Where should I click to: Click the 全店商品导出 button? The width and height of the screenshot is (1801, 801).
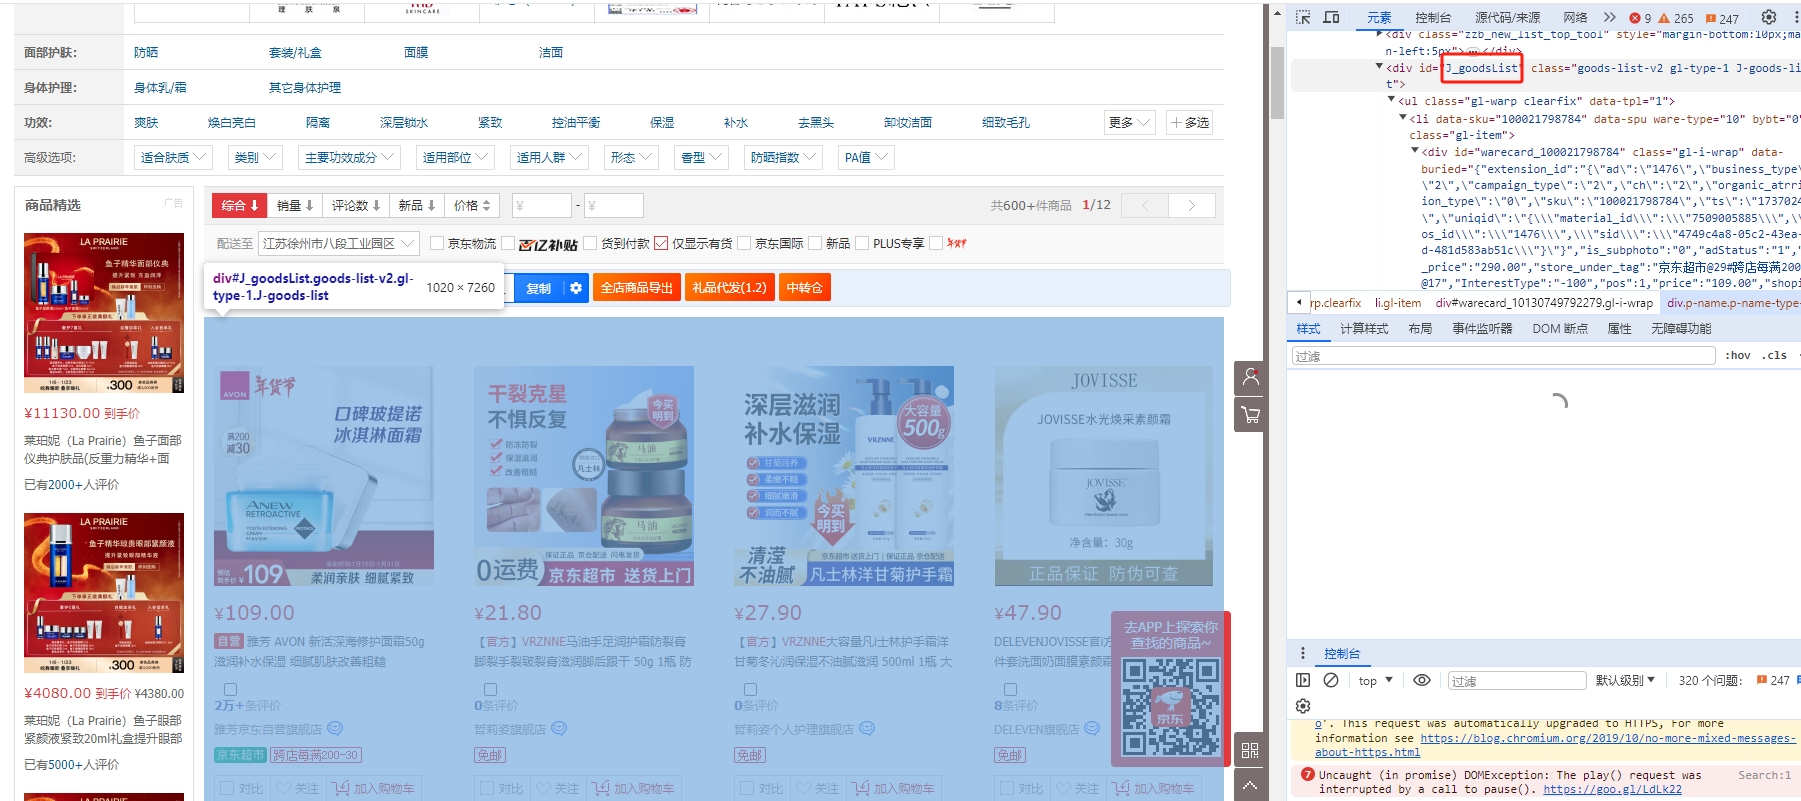point(636,288)
